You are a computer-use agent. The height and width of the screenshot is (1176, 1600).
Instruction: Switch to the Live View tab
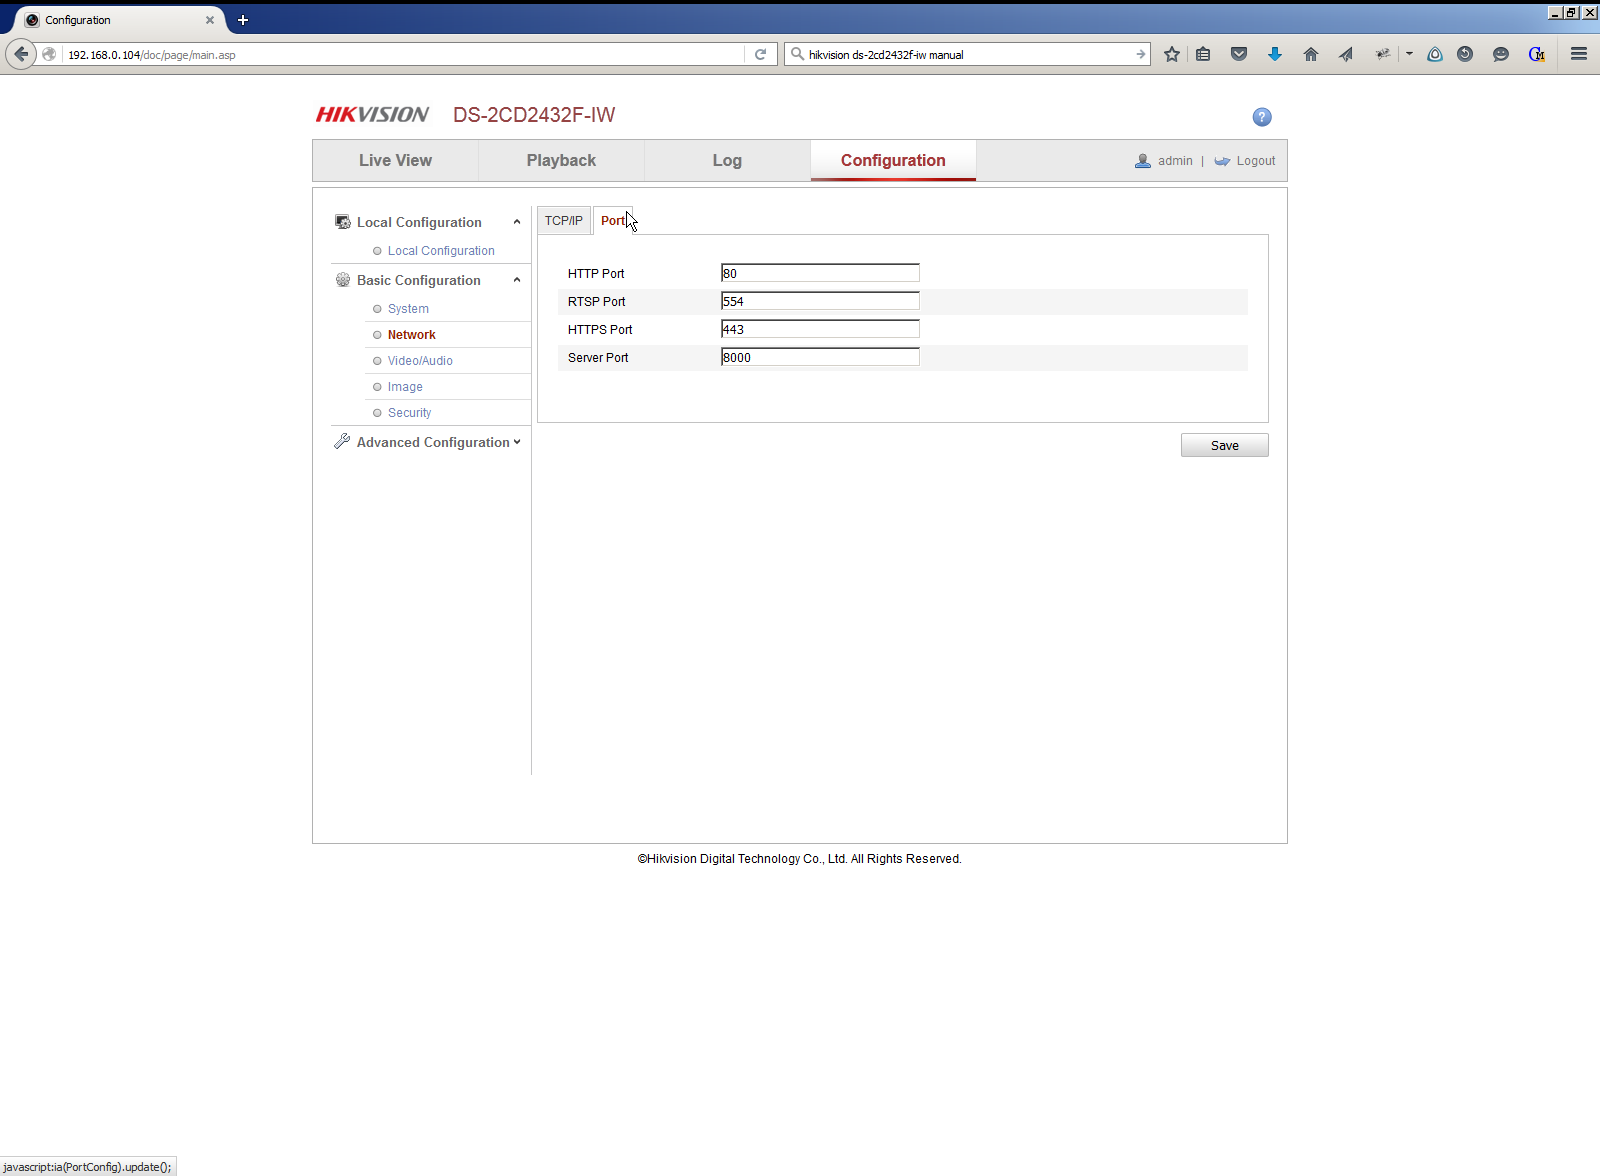click(x=395, y=160)
